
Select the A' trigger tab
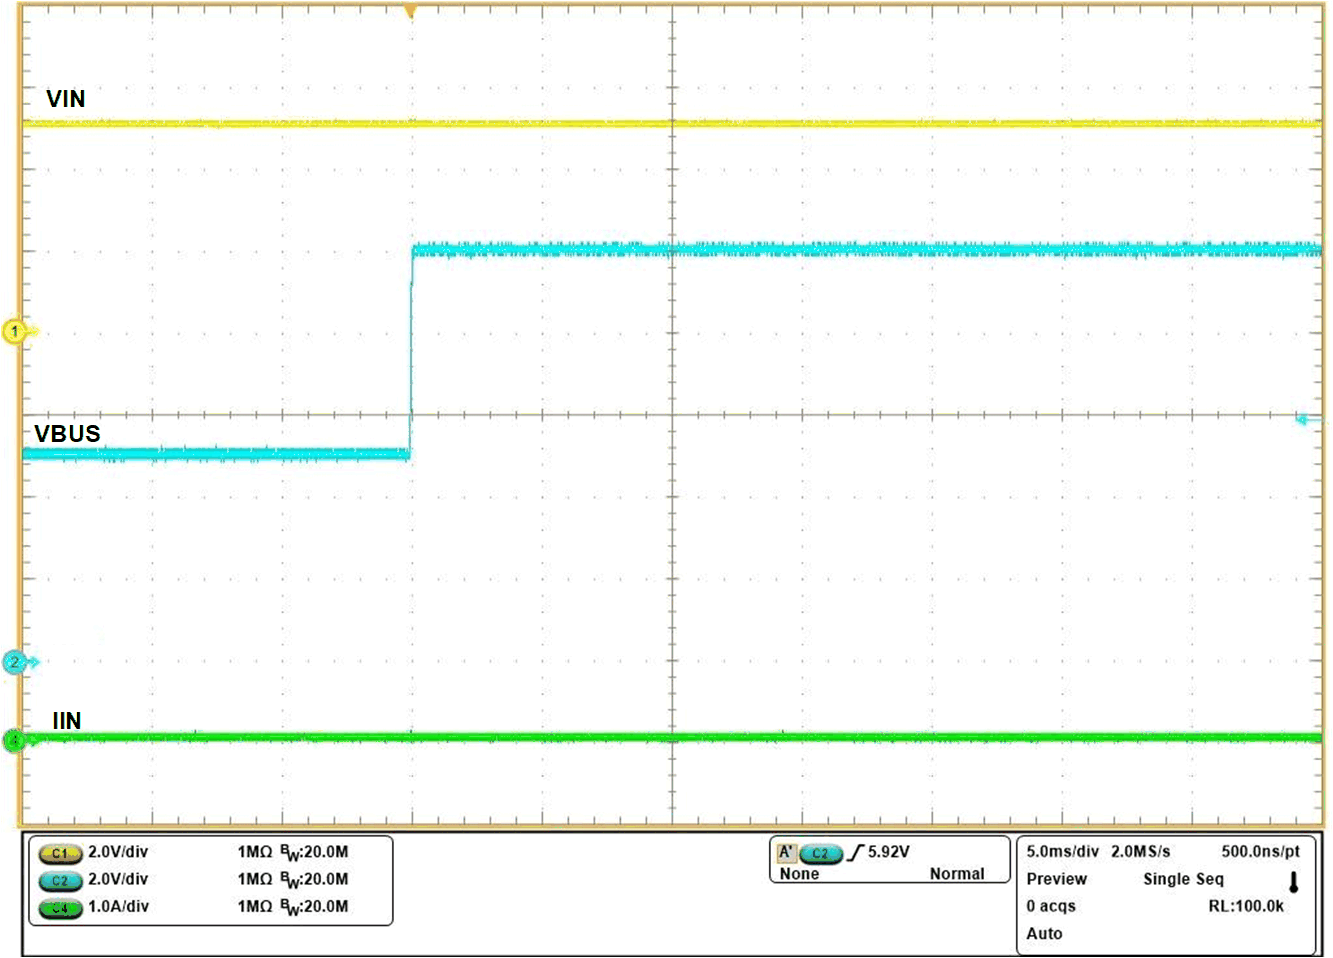point(789,854)
